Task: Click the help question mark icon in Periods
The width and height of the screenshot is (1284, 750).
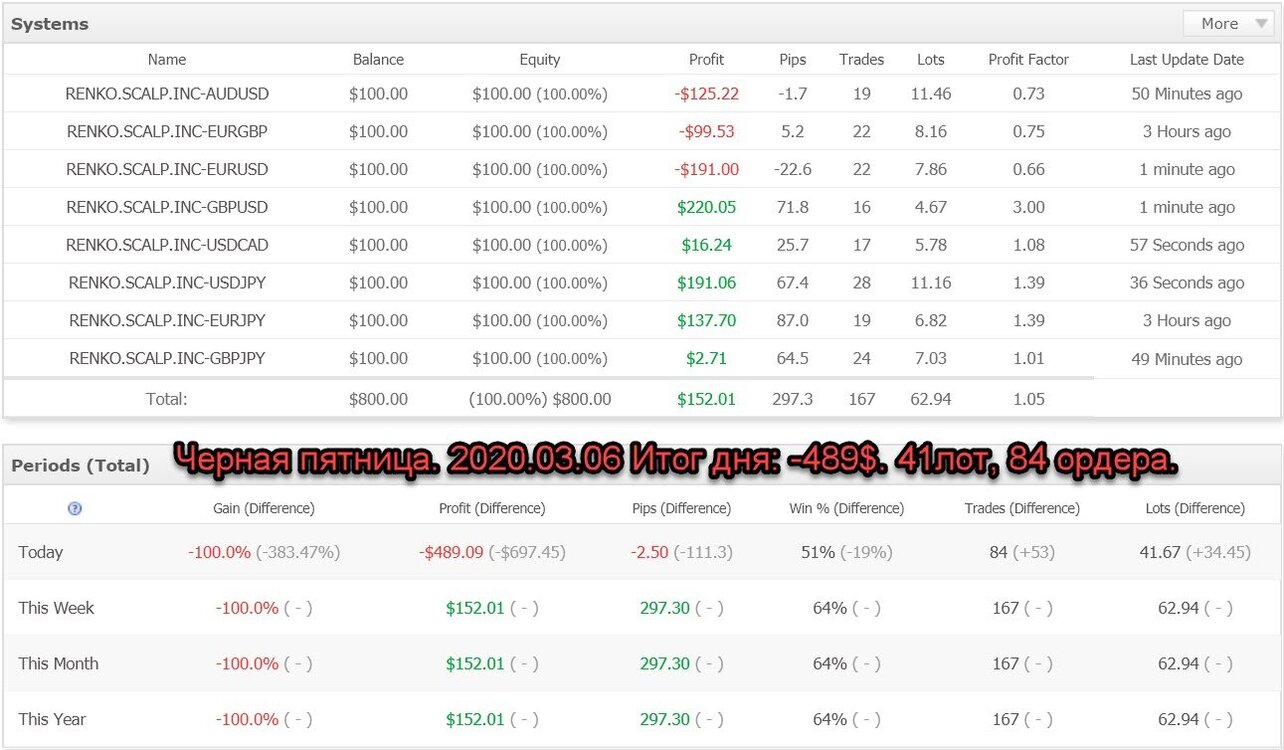Action: (74, 508)
